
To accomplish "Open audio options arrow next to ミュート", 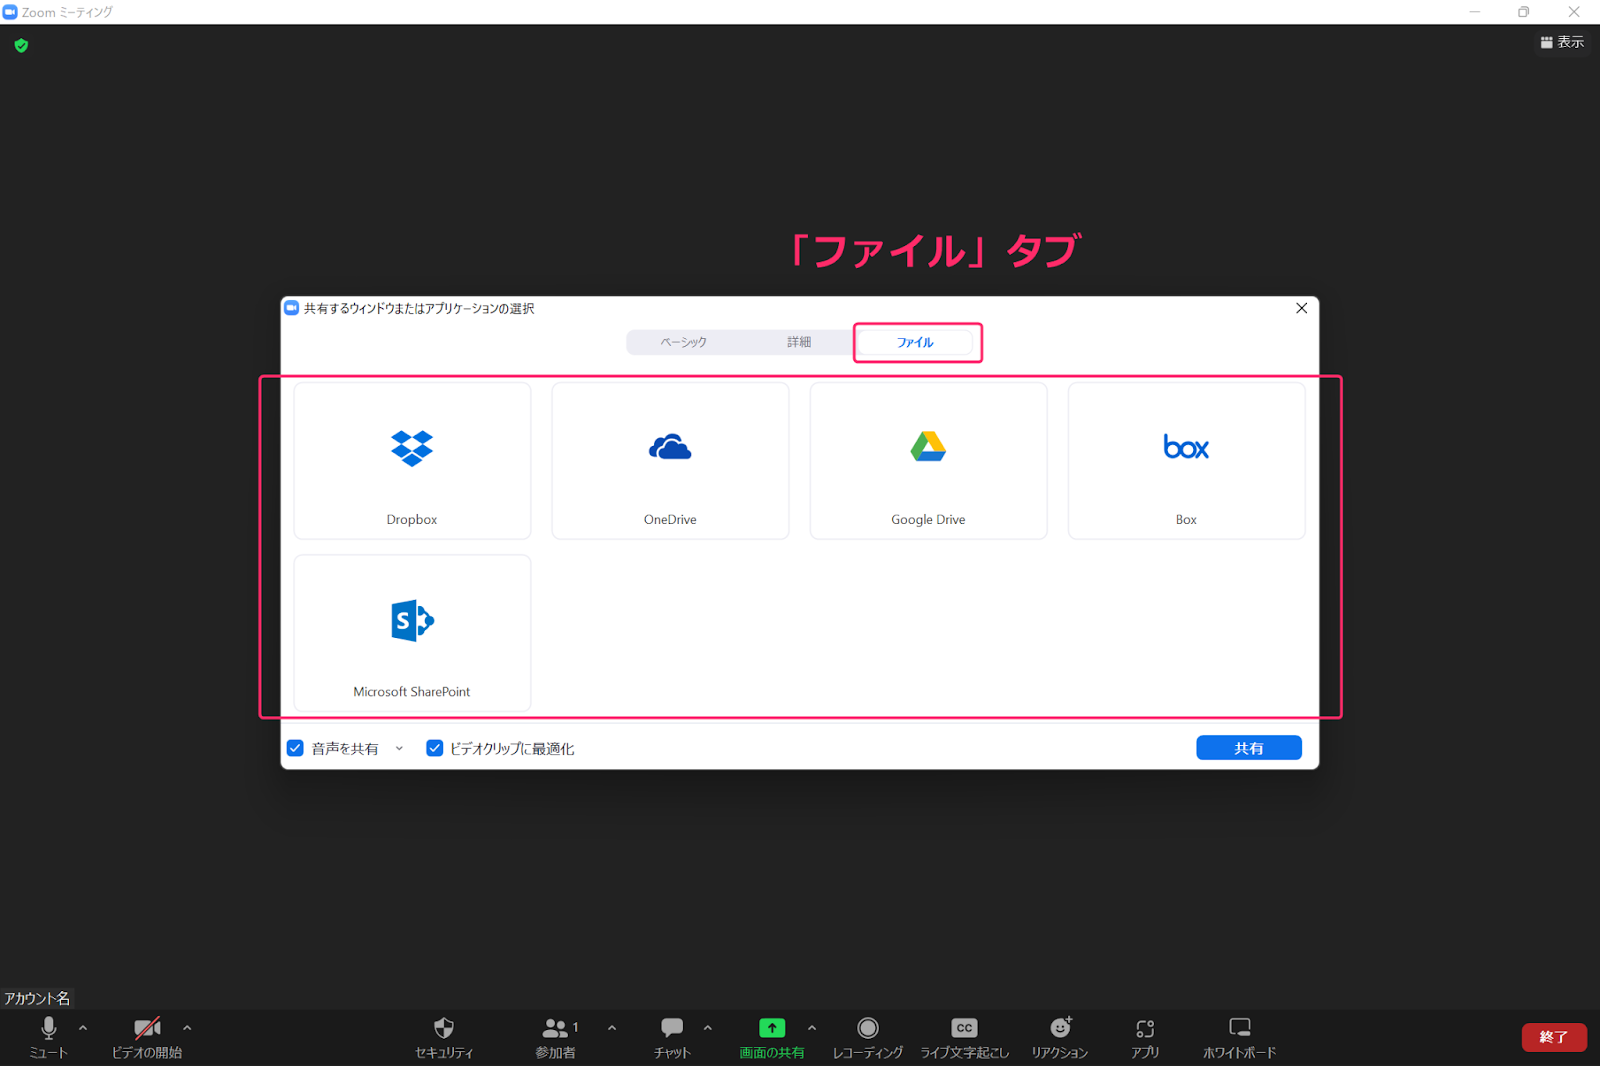I will tap(83, 1028).
